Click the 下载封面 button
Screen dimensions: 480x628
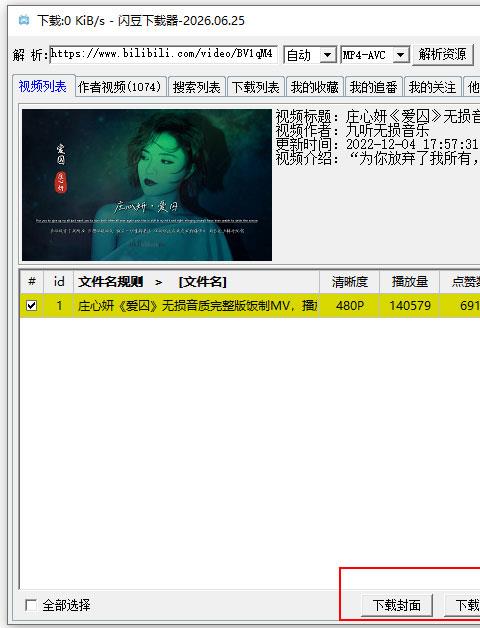[x=397, y=605]
